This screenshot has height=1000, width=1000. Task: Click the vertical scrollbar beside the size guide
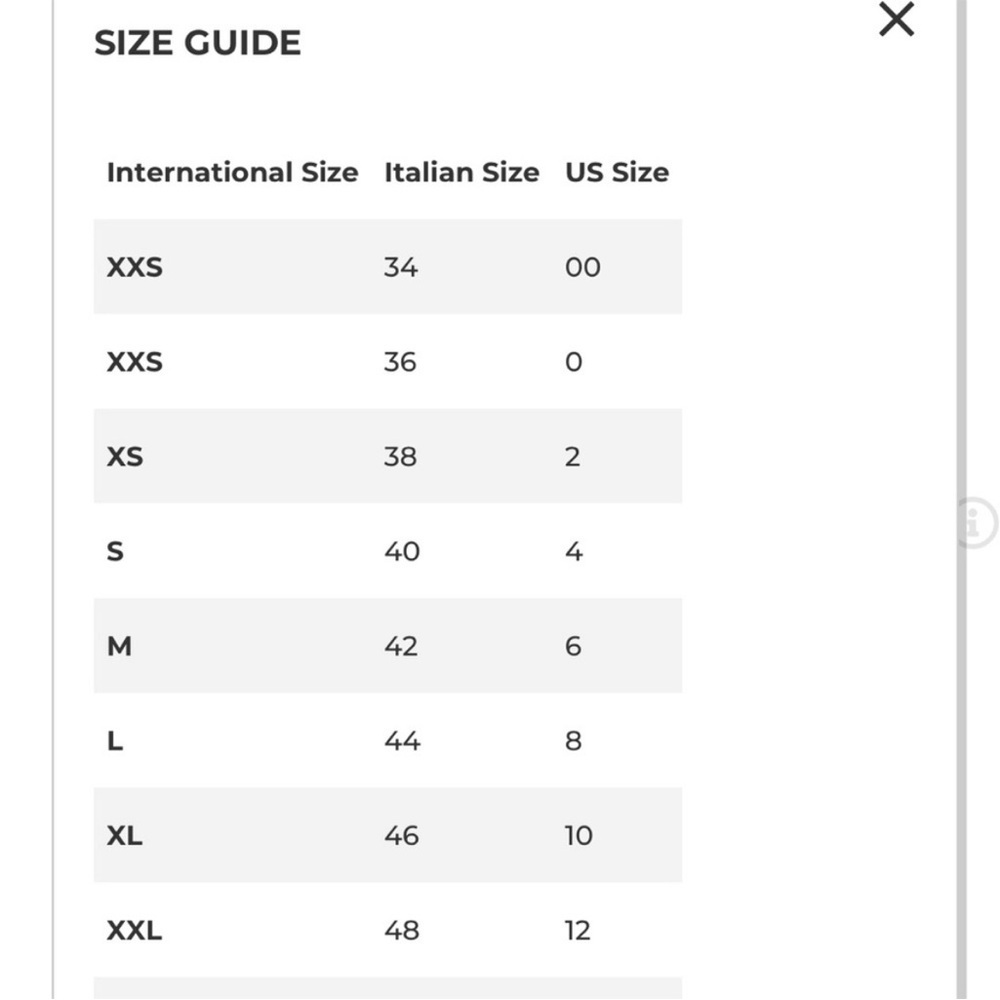coord(961,300)
